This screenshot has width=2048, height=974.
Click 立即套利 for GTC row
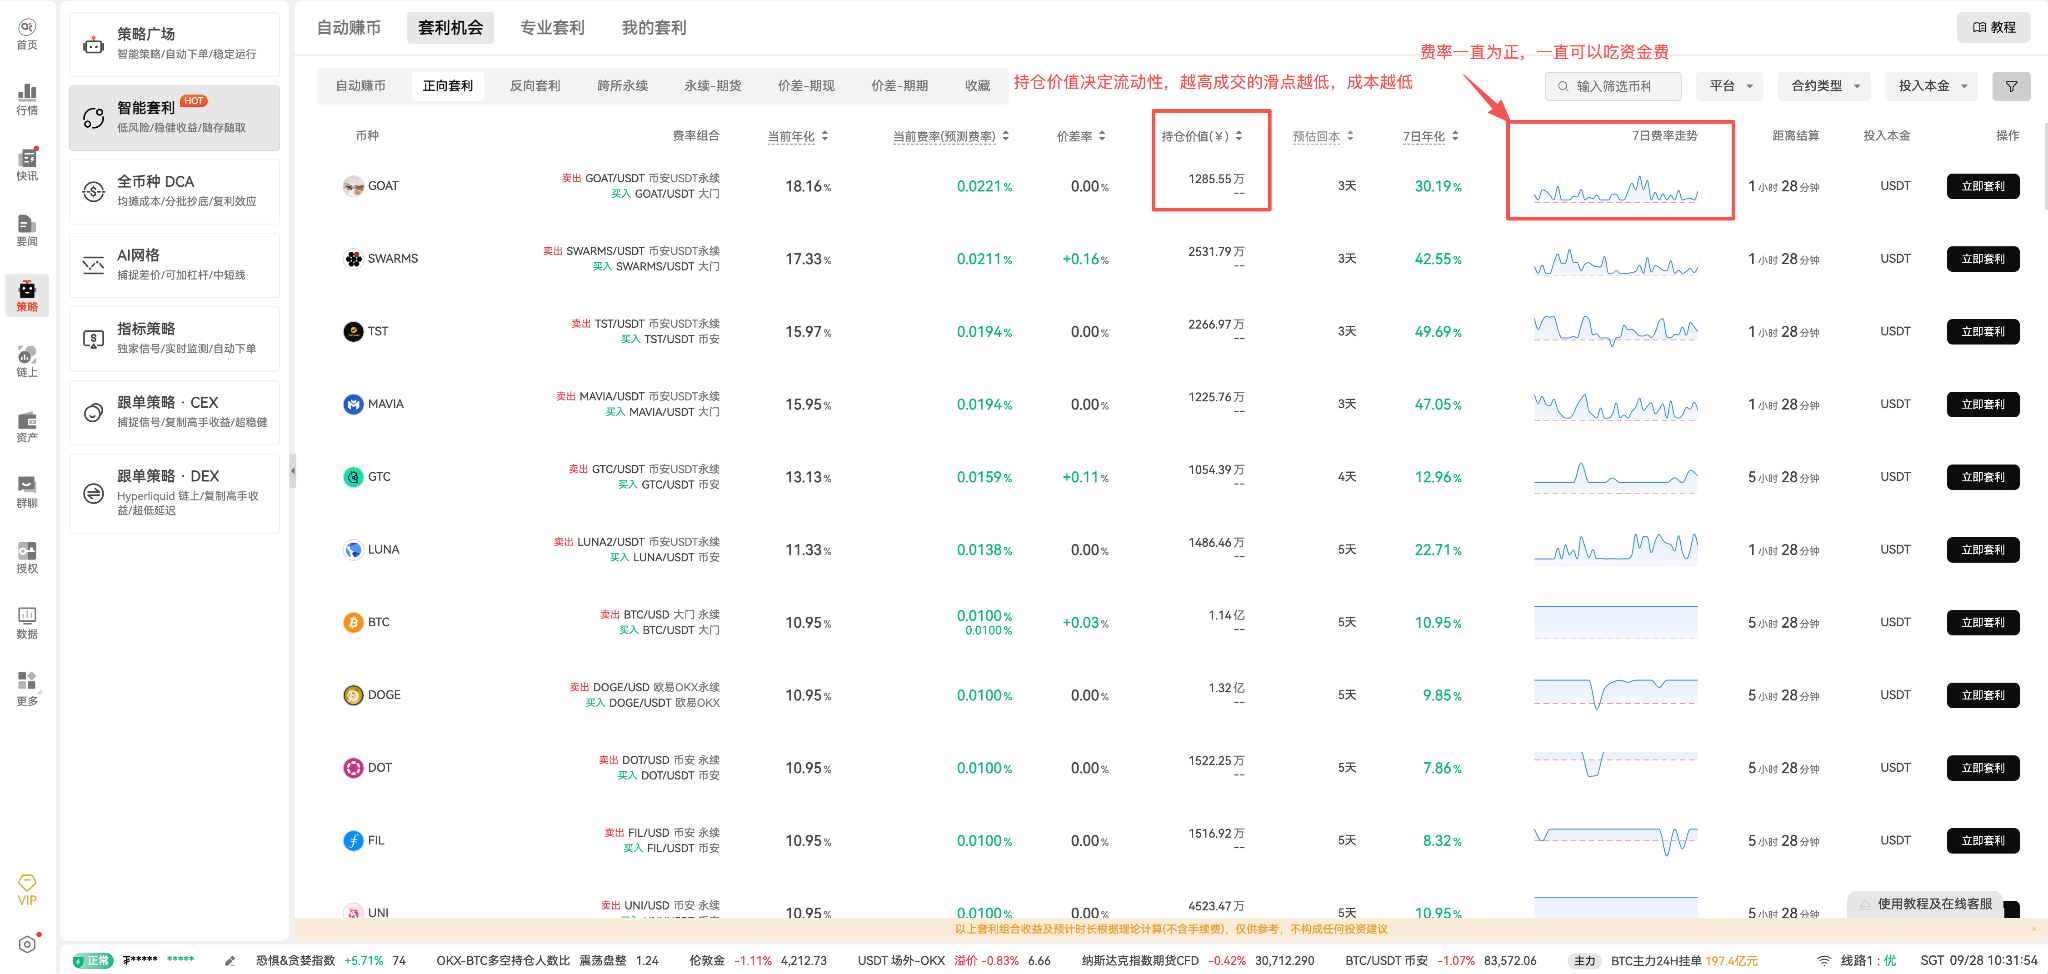pyautogui.click(x=1983, y=477)
